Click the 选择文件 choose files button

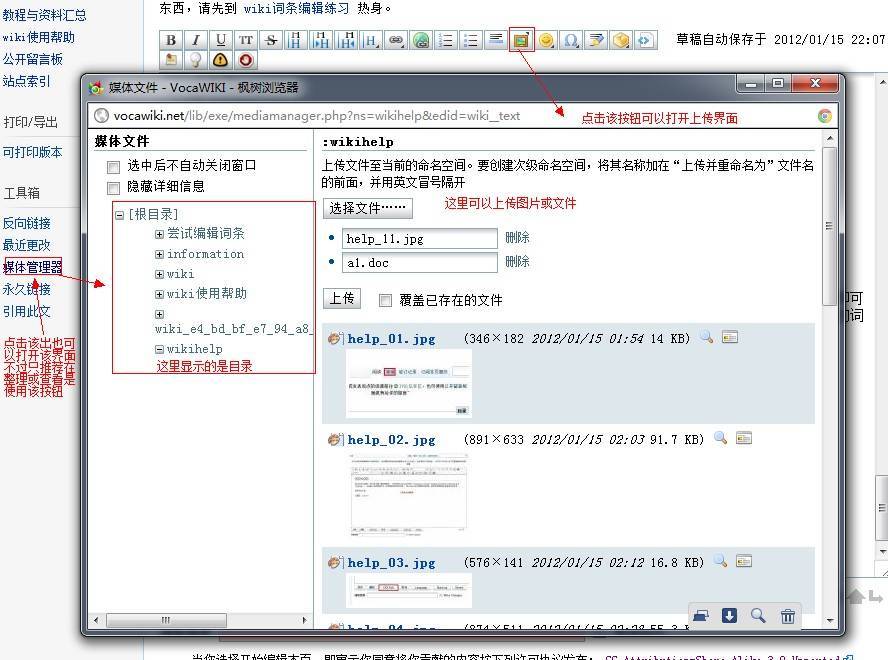point(368,208)
